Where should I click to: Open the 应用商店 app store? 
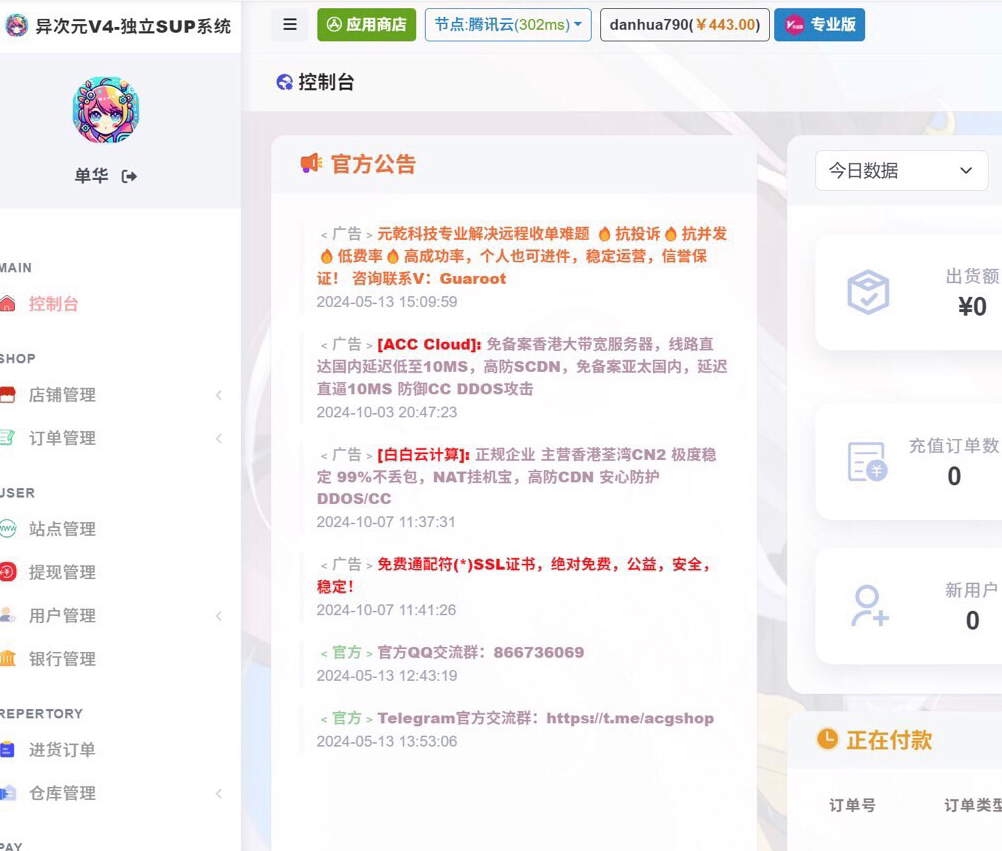[x=367, y=24]
